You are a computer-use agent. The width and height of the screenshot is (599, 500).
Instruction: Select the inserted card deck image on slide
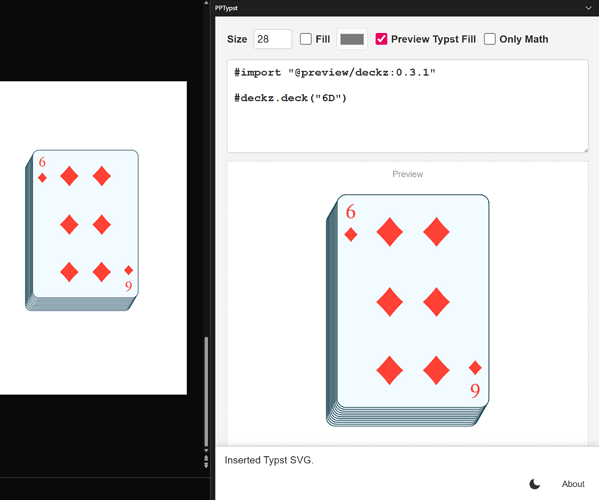click(82, 230)
